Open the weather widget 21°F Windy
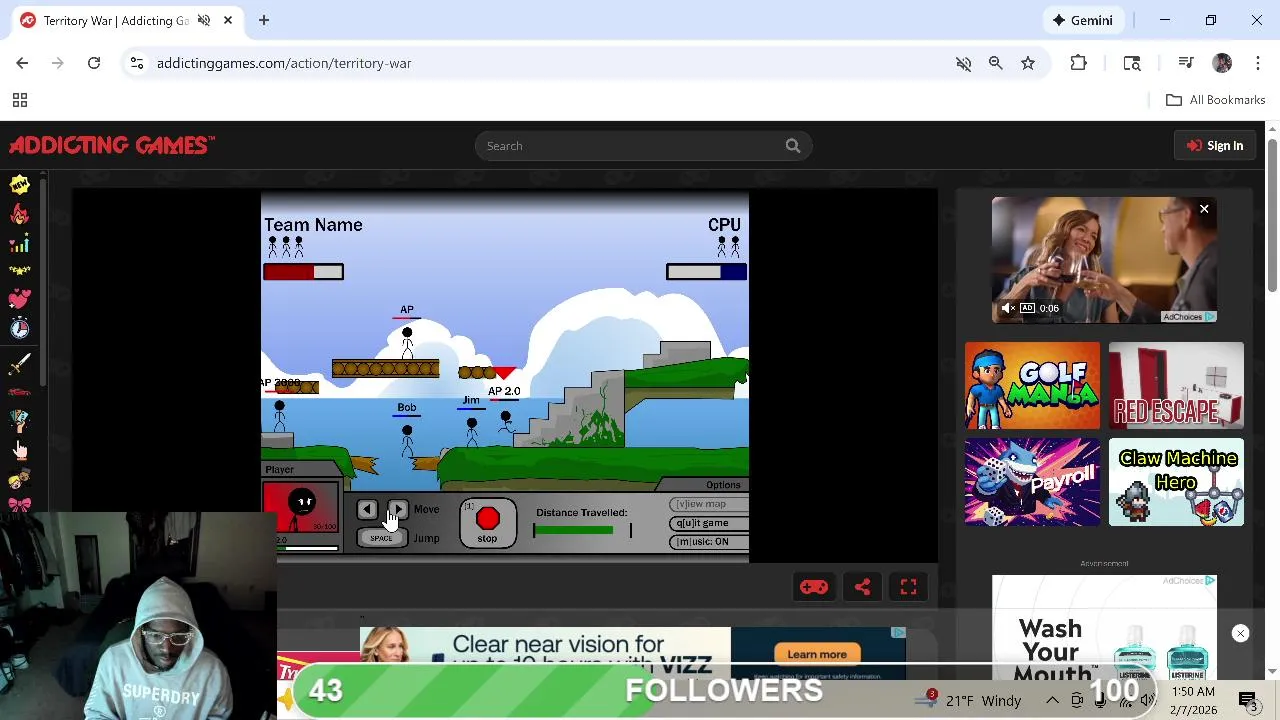The width and height of the screenshot is (1280, 720). point(967,700)
